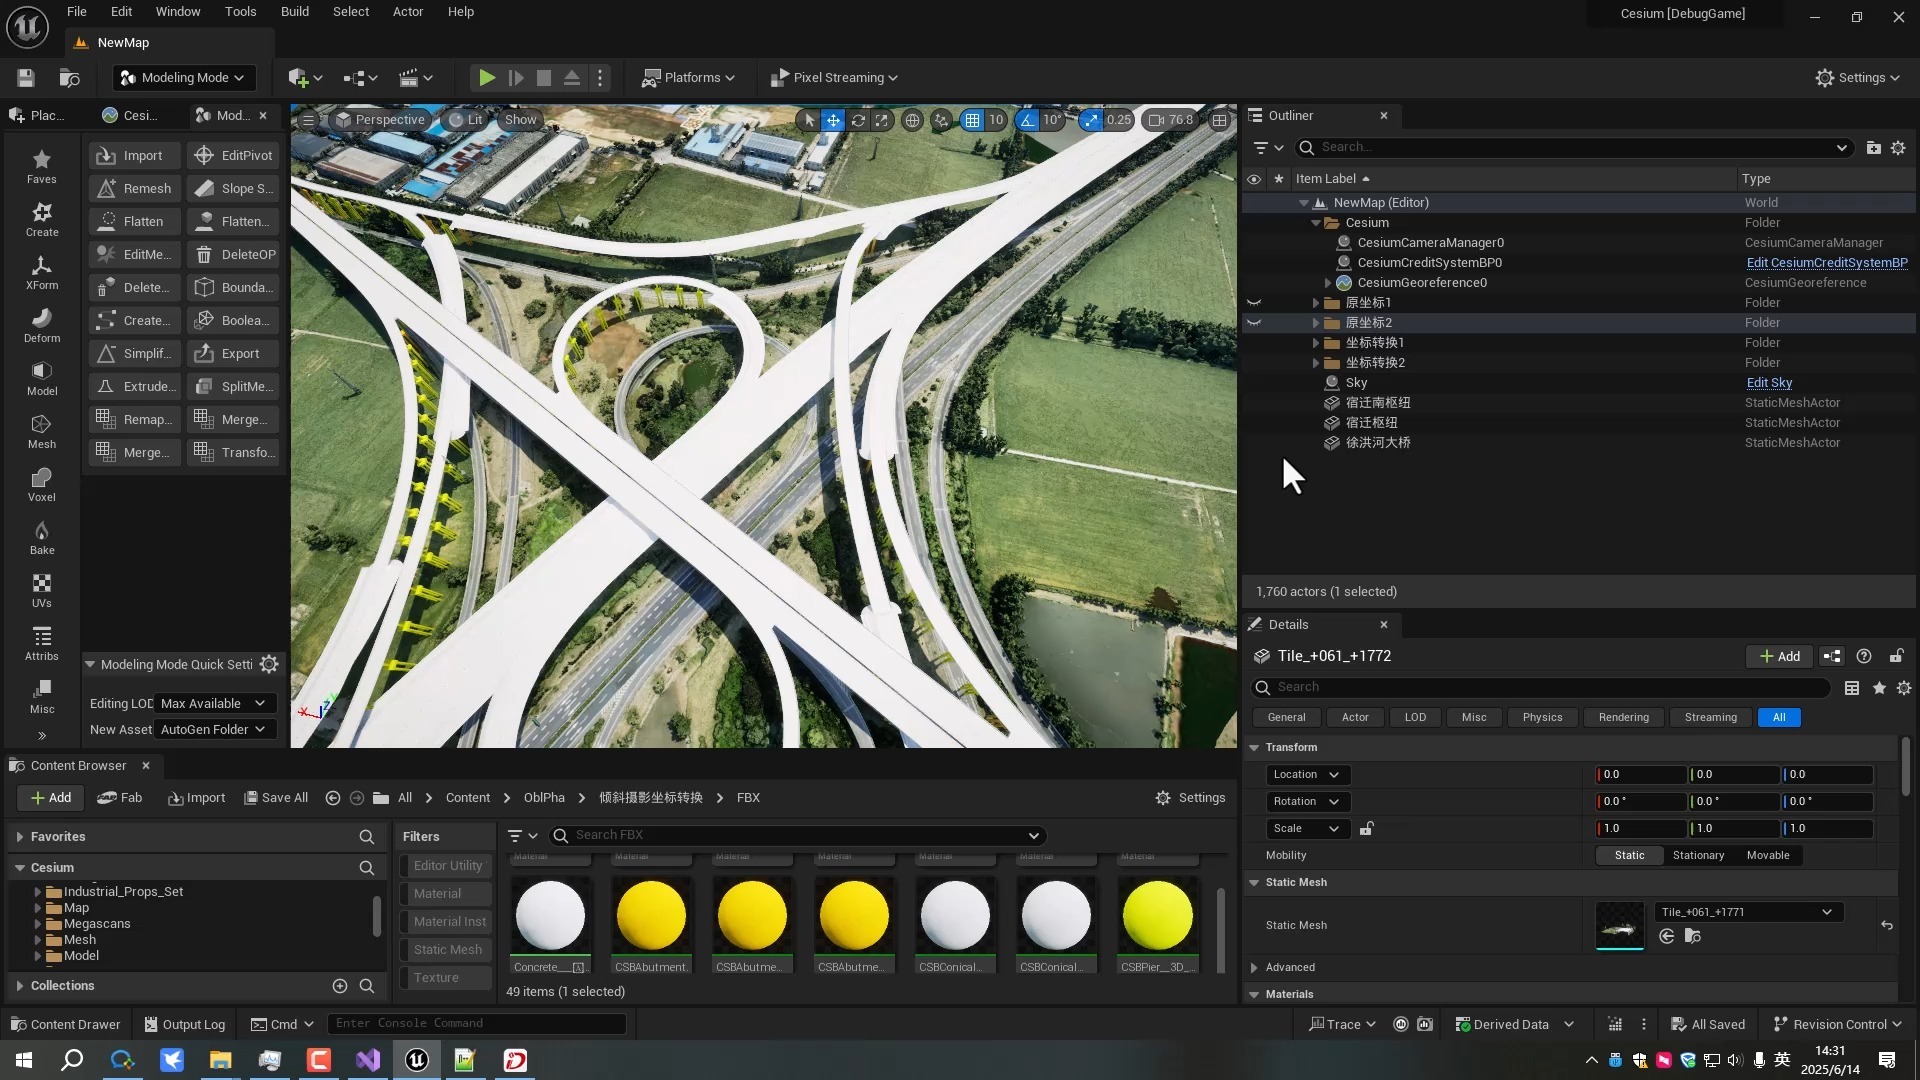Select the UVs tools category
Screen dimensions: 1920x1080
[41, 590]
